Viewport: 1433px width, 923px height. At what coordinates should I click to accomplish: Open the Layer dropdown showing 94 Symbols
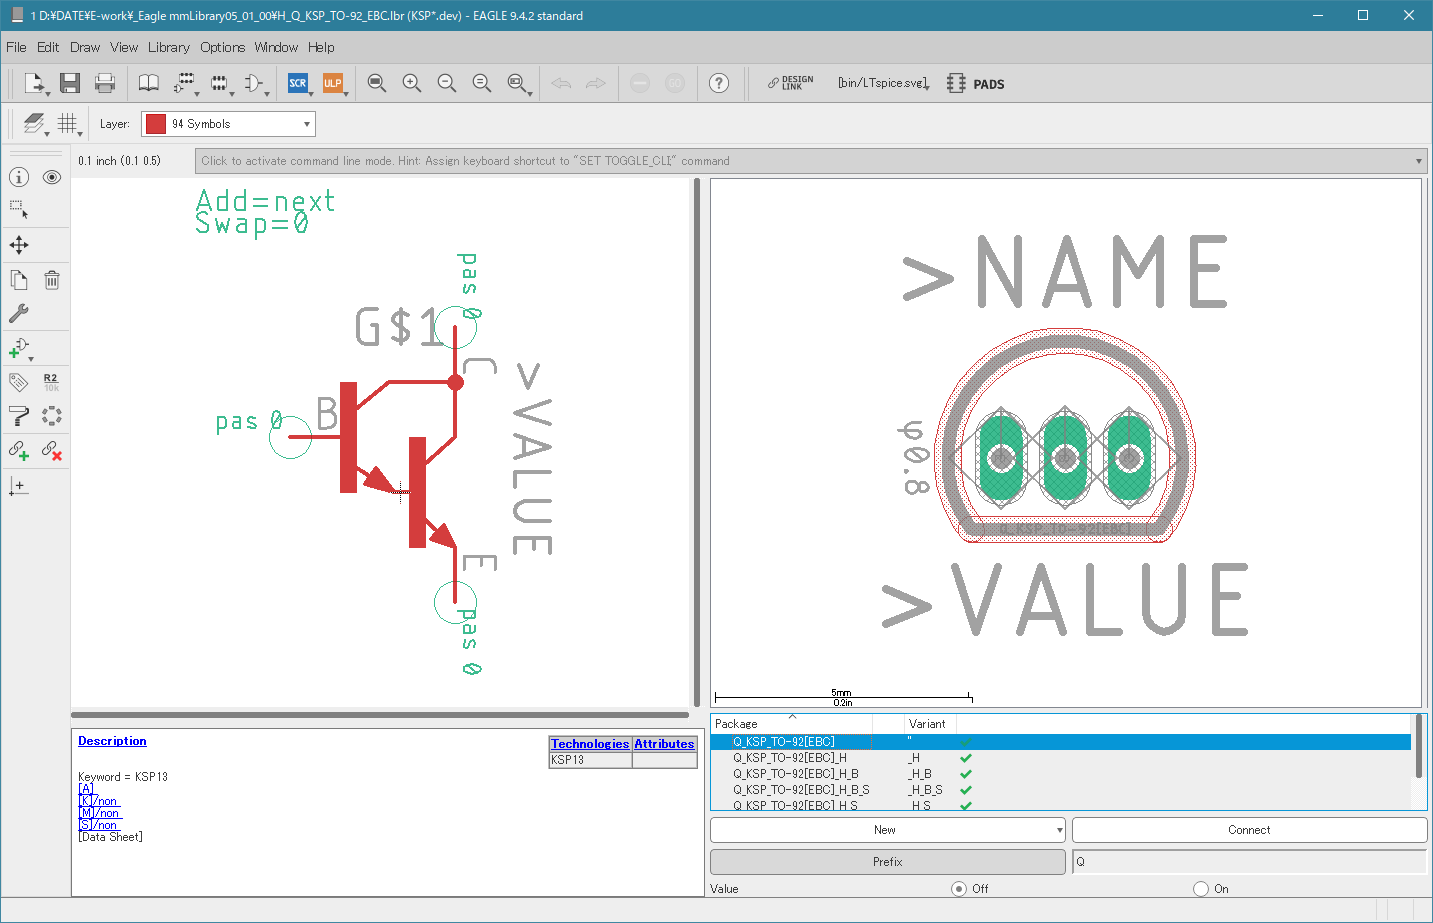[x=228, y=124]
